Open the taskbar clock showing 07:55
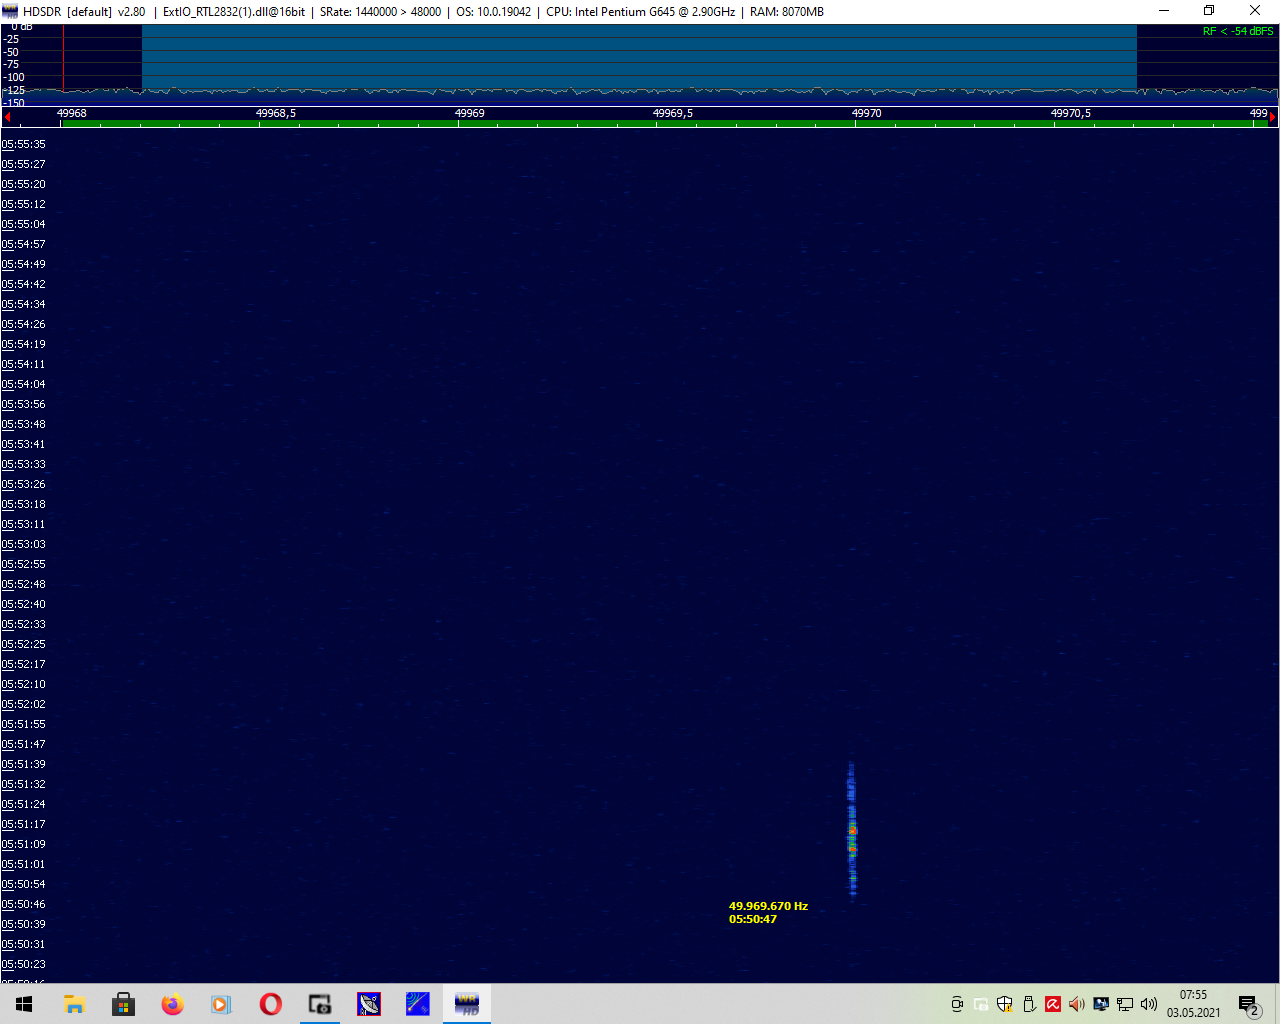Image resolution: width=1280 pixels, height=1024 pixels. 1193,1004
